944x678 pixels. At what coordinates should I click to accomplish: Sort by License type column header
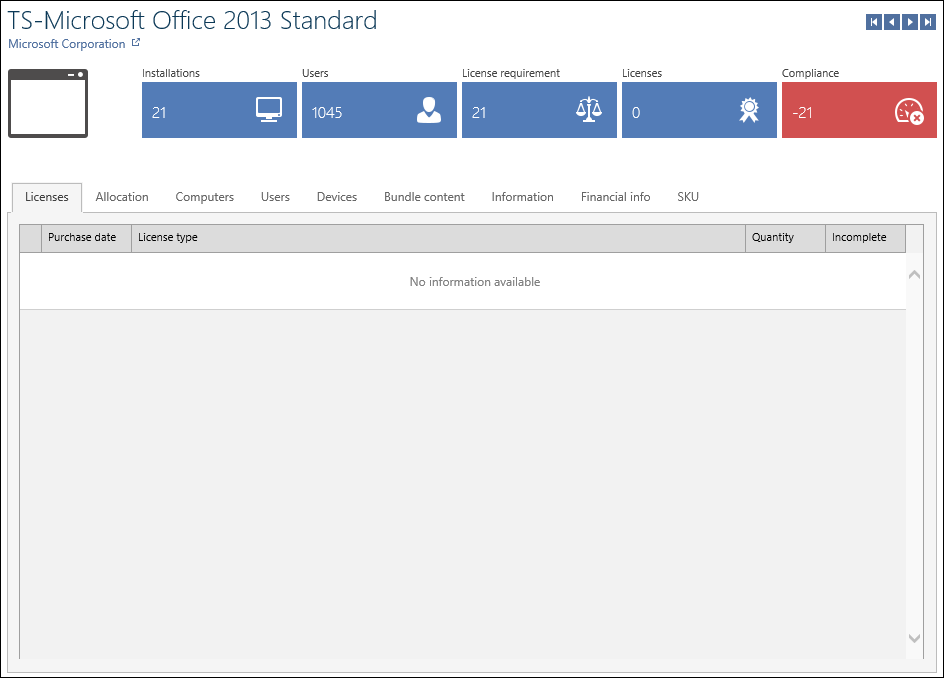pos(438,238)
